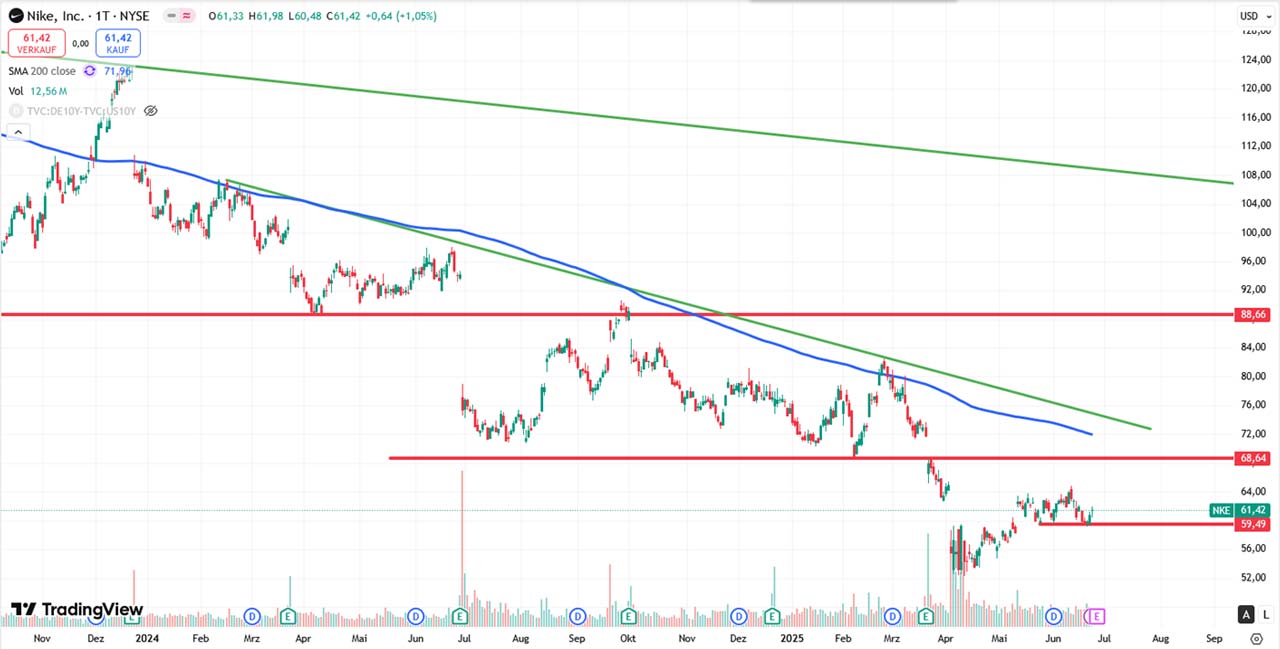Click the earnings E marker above Apr 2024
The width and height of the screenshot is (1280, 649).
pos(288,615)
